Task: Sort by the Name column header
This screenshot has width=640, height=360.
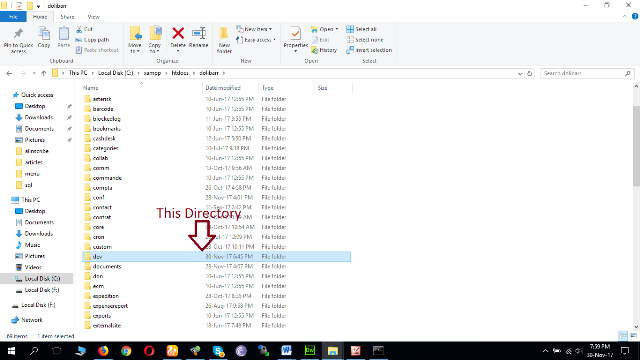Action: pyautogui.click(x=91, y=88)
